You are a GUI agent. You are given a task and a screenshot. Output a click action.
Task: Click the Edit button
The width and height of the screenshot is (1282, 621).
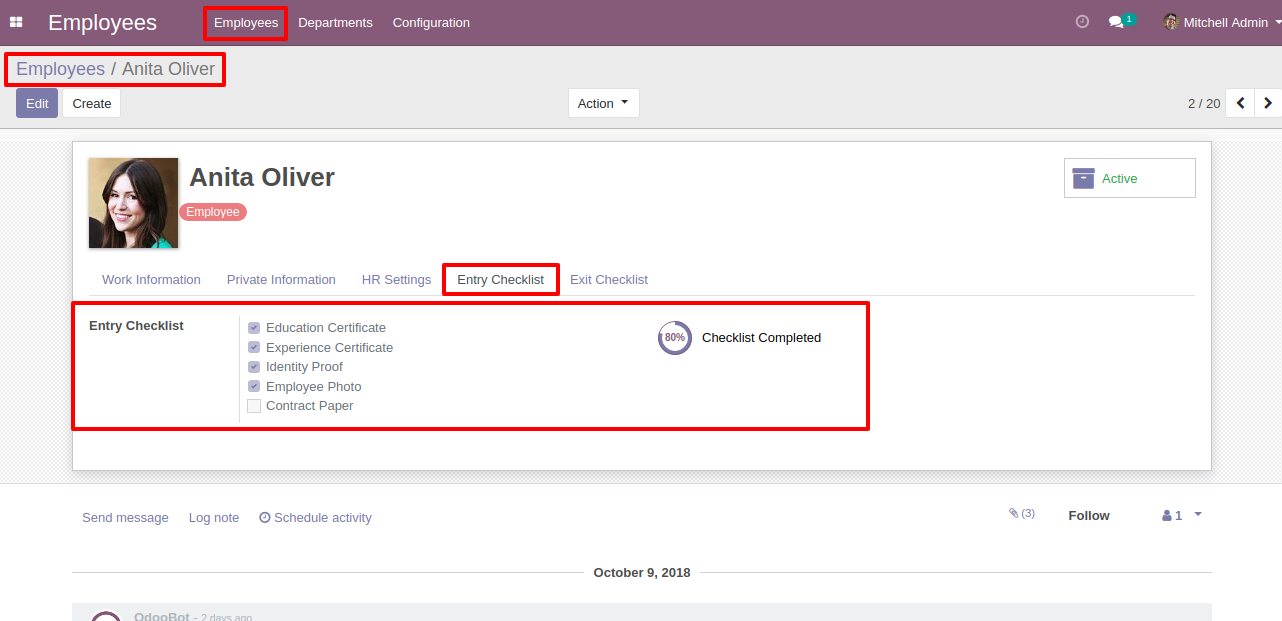click(37, 103)
